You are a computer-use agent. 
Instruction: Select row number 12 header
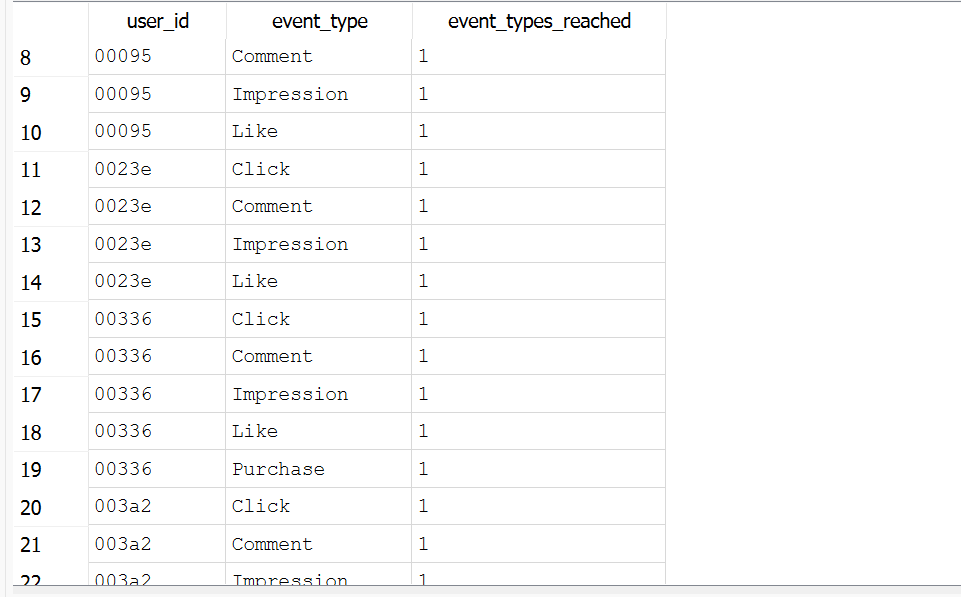pyautogui.click(x=31, y=208)
